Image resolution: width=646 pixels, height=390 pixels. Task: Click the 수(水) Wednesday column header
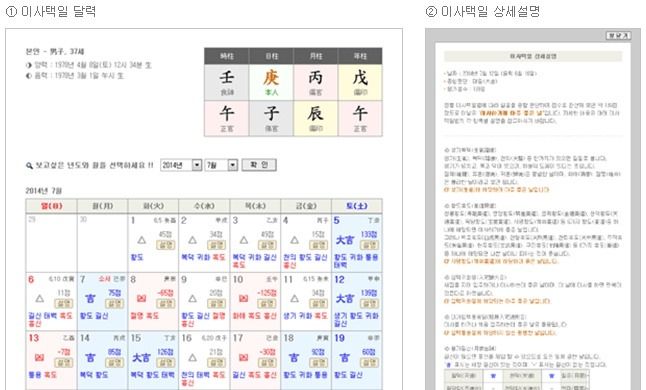pos(204,206)
